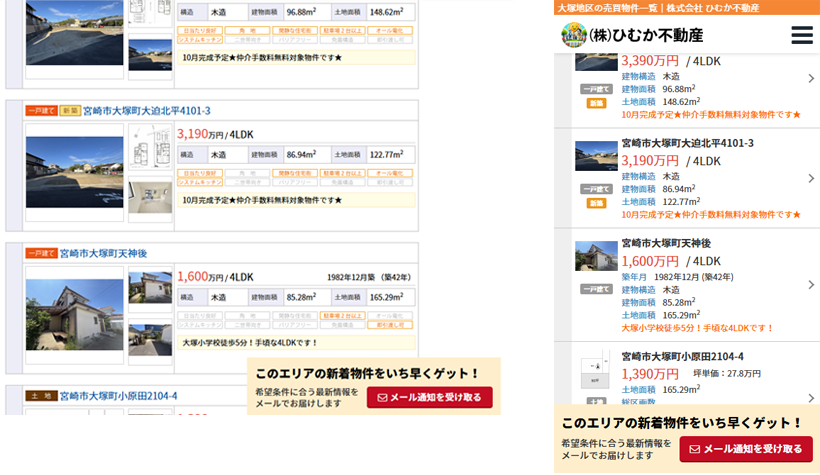The width and height of the screenshot is (820, 475).
Task: Click 122.77m² land area in desktop listing
Action: (386, 155)
